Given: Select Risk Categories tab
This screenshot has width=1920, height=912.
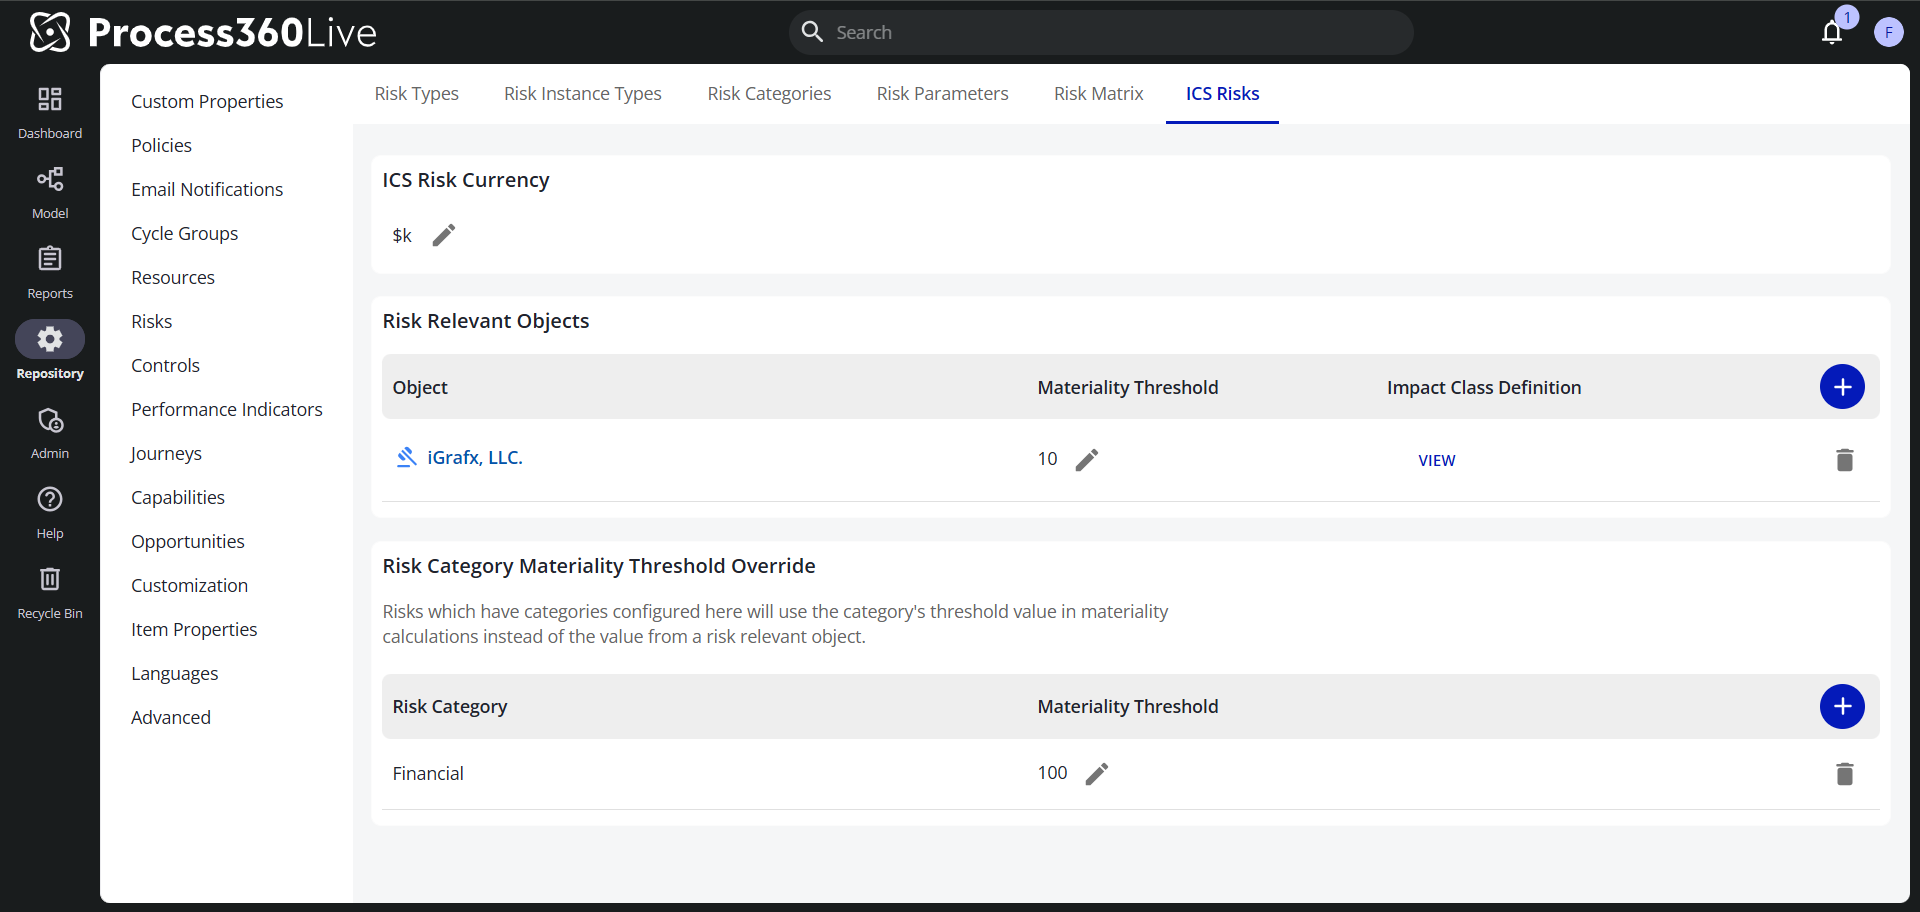Looking at the screenshot, I should click(x=769, y=93).
